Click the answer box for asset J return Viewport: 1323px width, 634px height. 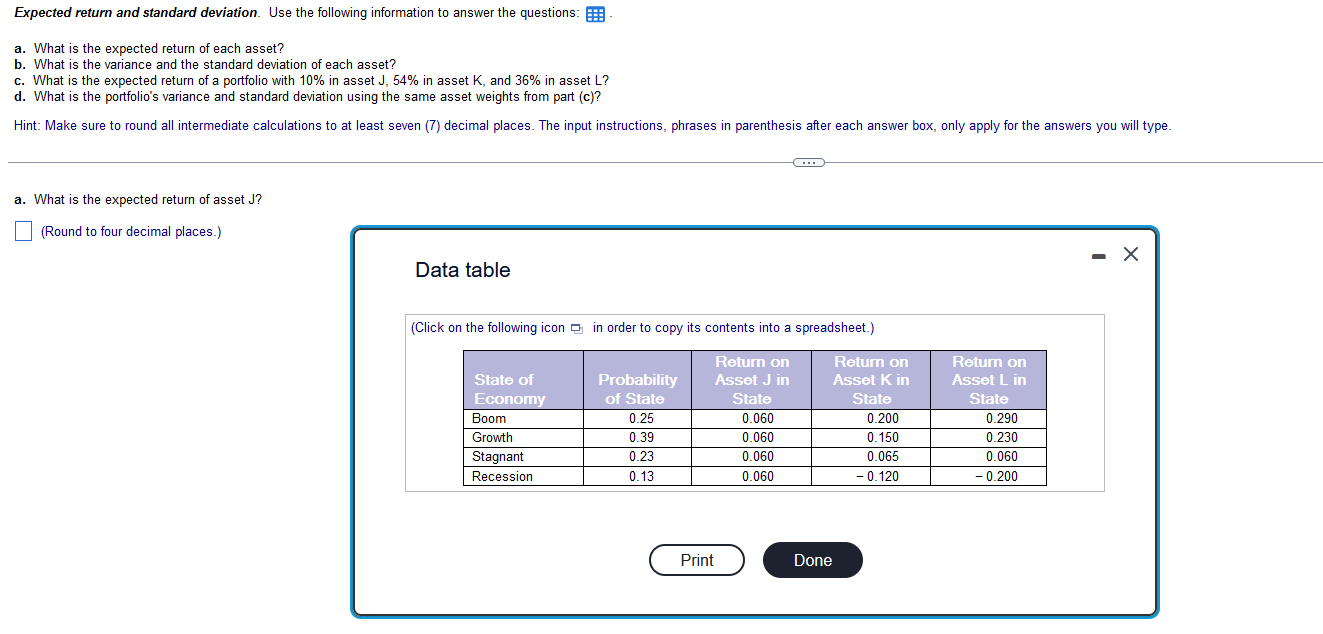22,231
